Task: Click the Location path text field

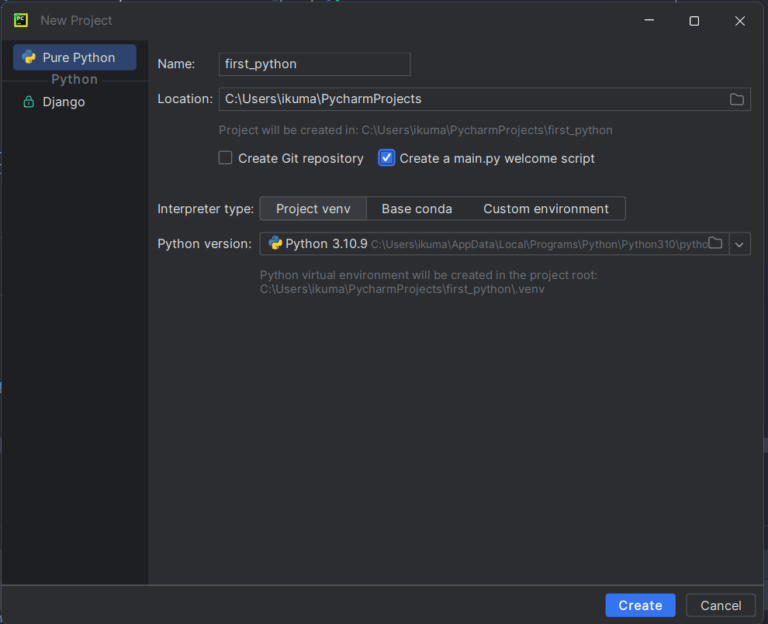Action: point(470,99)
